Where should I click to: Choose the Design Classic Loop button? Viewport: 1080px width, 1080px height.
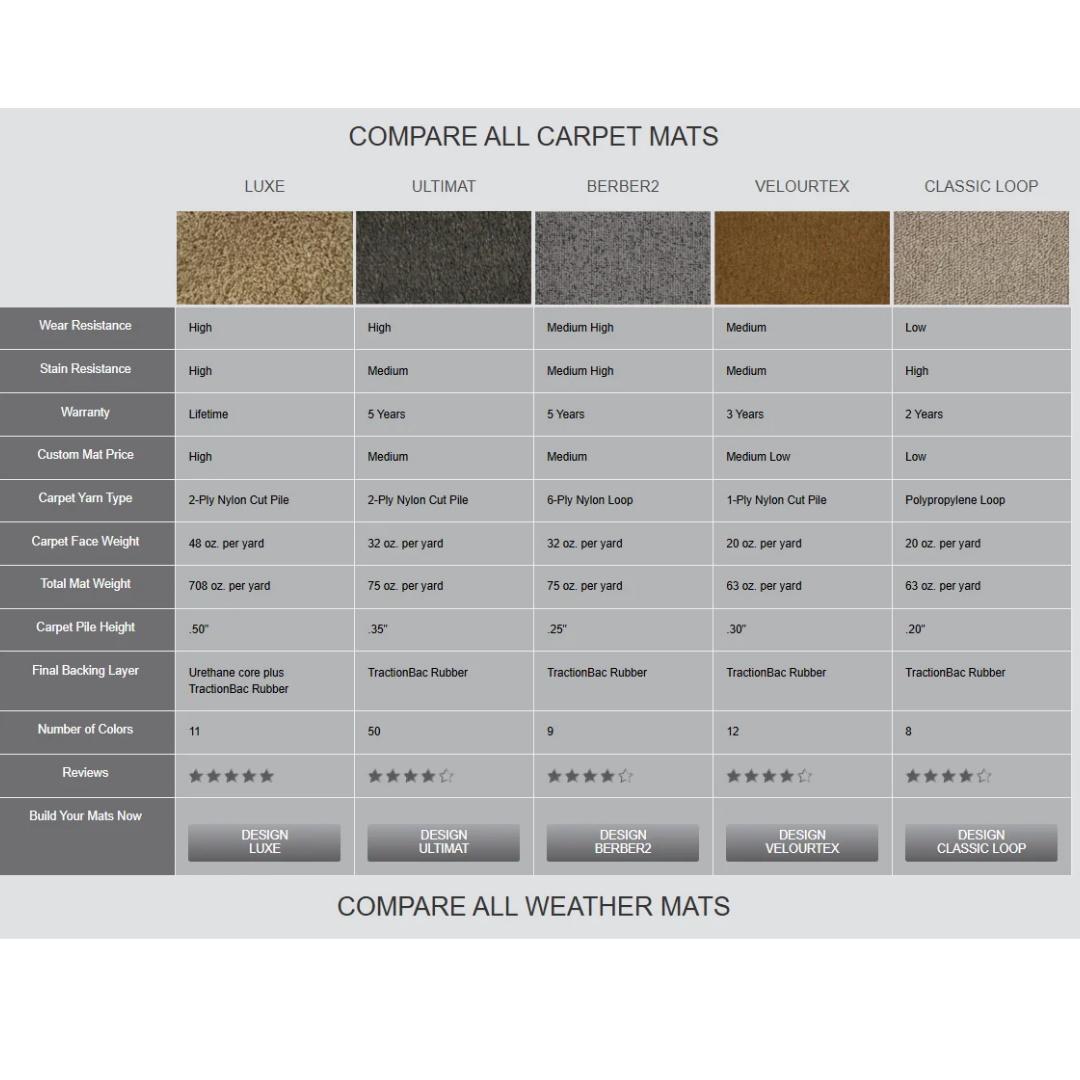point(981,842)
